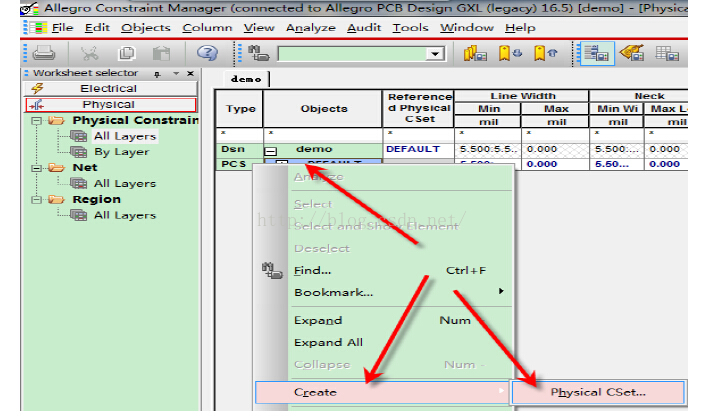Click the demo worksheet tab
704x419 pixels.
pyautogui.click(x=246, y=78)
